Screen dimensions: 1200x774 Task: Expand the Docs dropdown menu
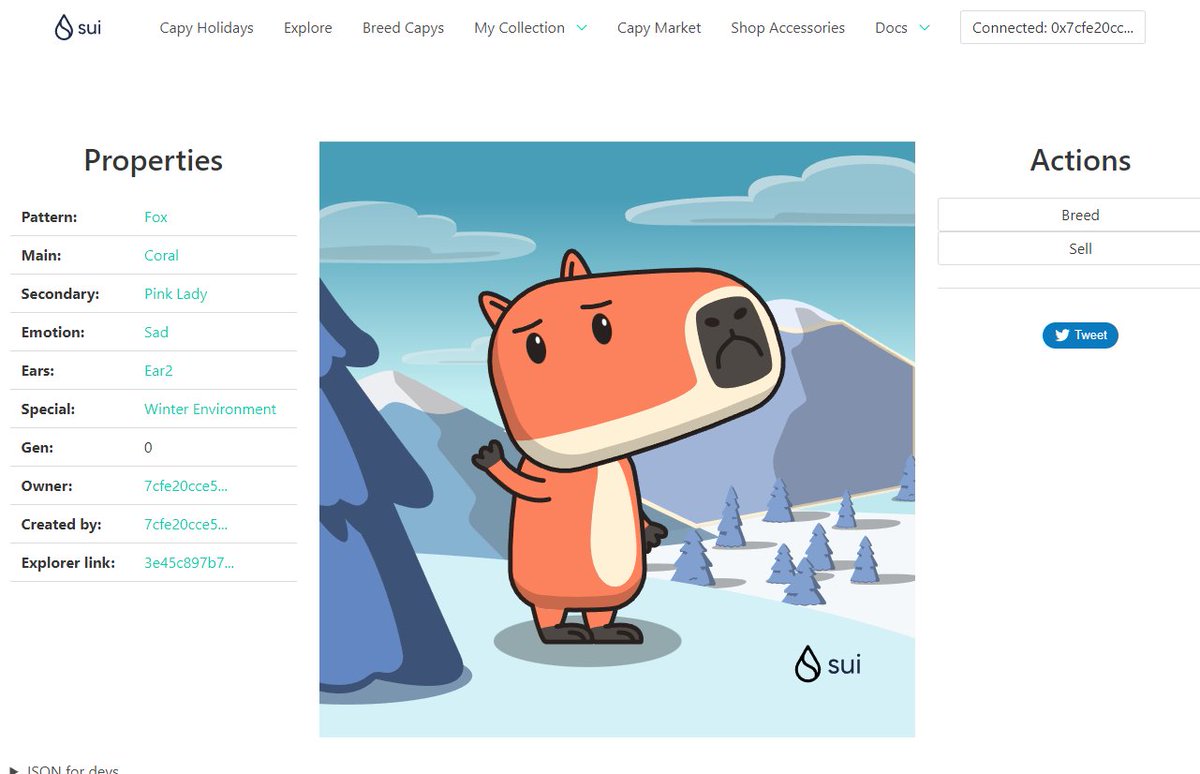coord(902,28)
